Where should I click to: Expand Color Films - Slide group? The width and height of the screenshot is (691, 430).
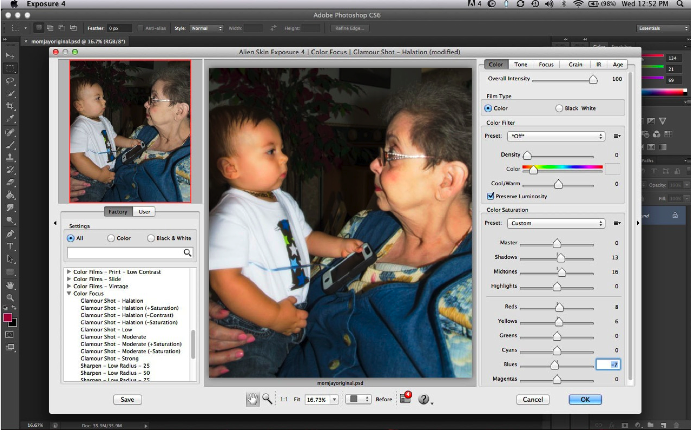click(x=69, y=279)
